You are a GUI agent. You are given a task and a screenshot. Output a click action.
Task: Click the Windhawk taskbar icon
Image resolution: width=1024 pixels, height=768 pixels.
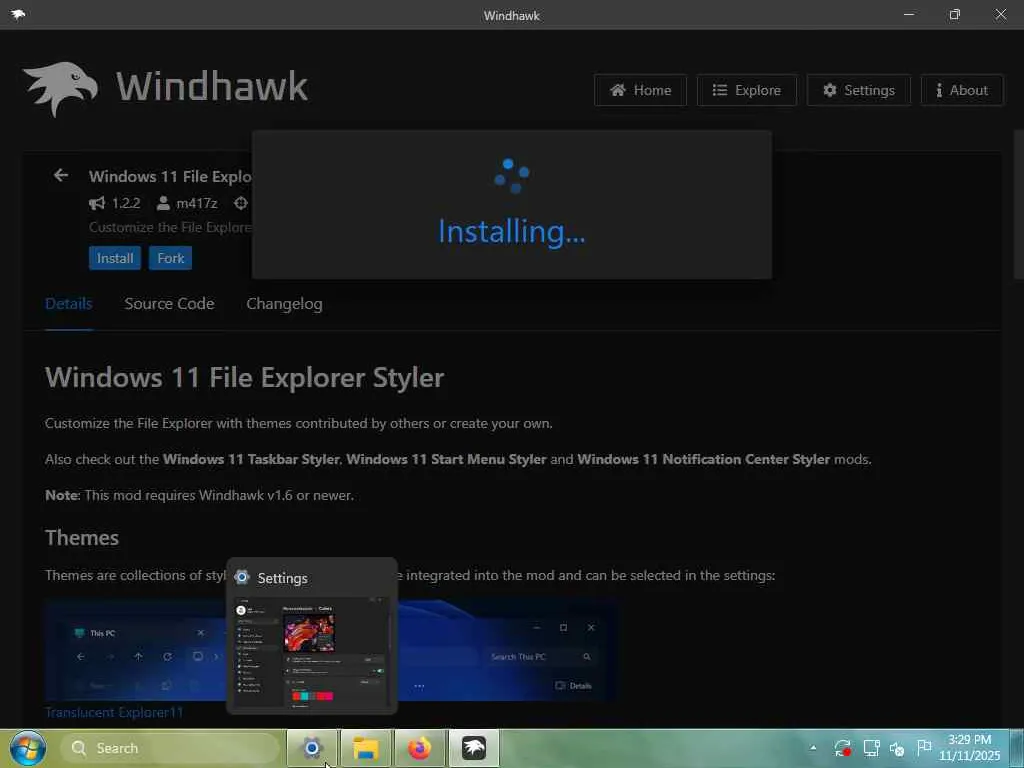tap(474, 748)
